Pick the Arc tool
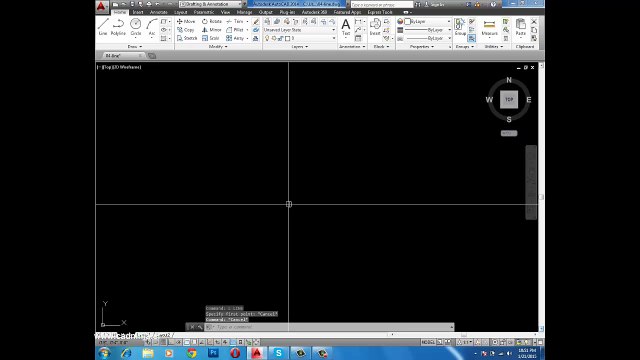 (152, 27)
